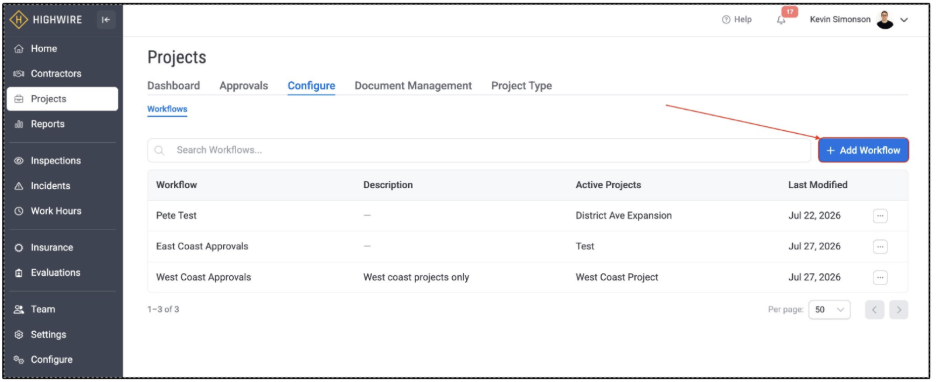Click the 1–3 of 3 pagination text
936x382 pixels.
tap(163, 310)
